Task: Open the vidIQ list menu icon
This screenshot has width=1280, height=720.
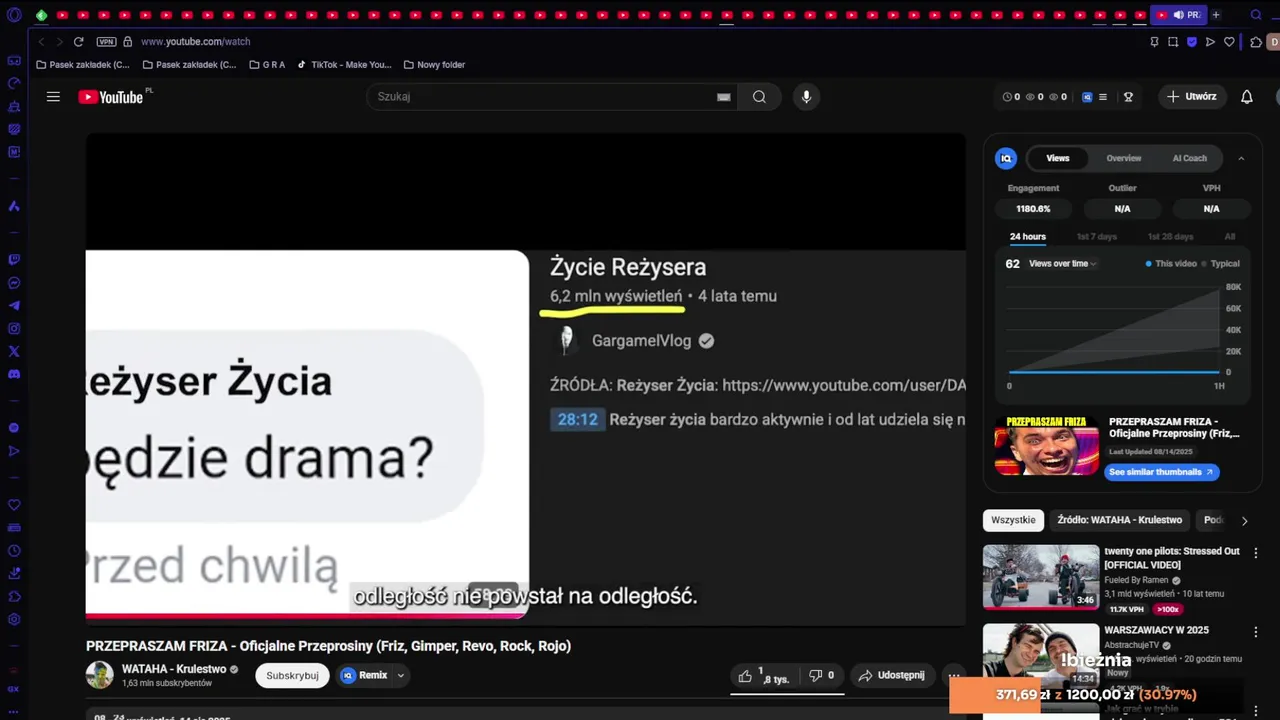Action: (x=1103, y=97)
